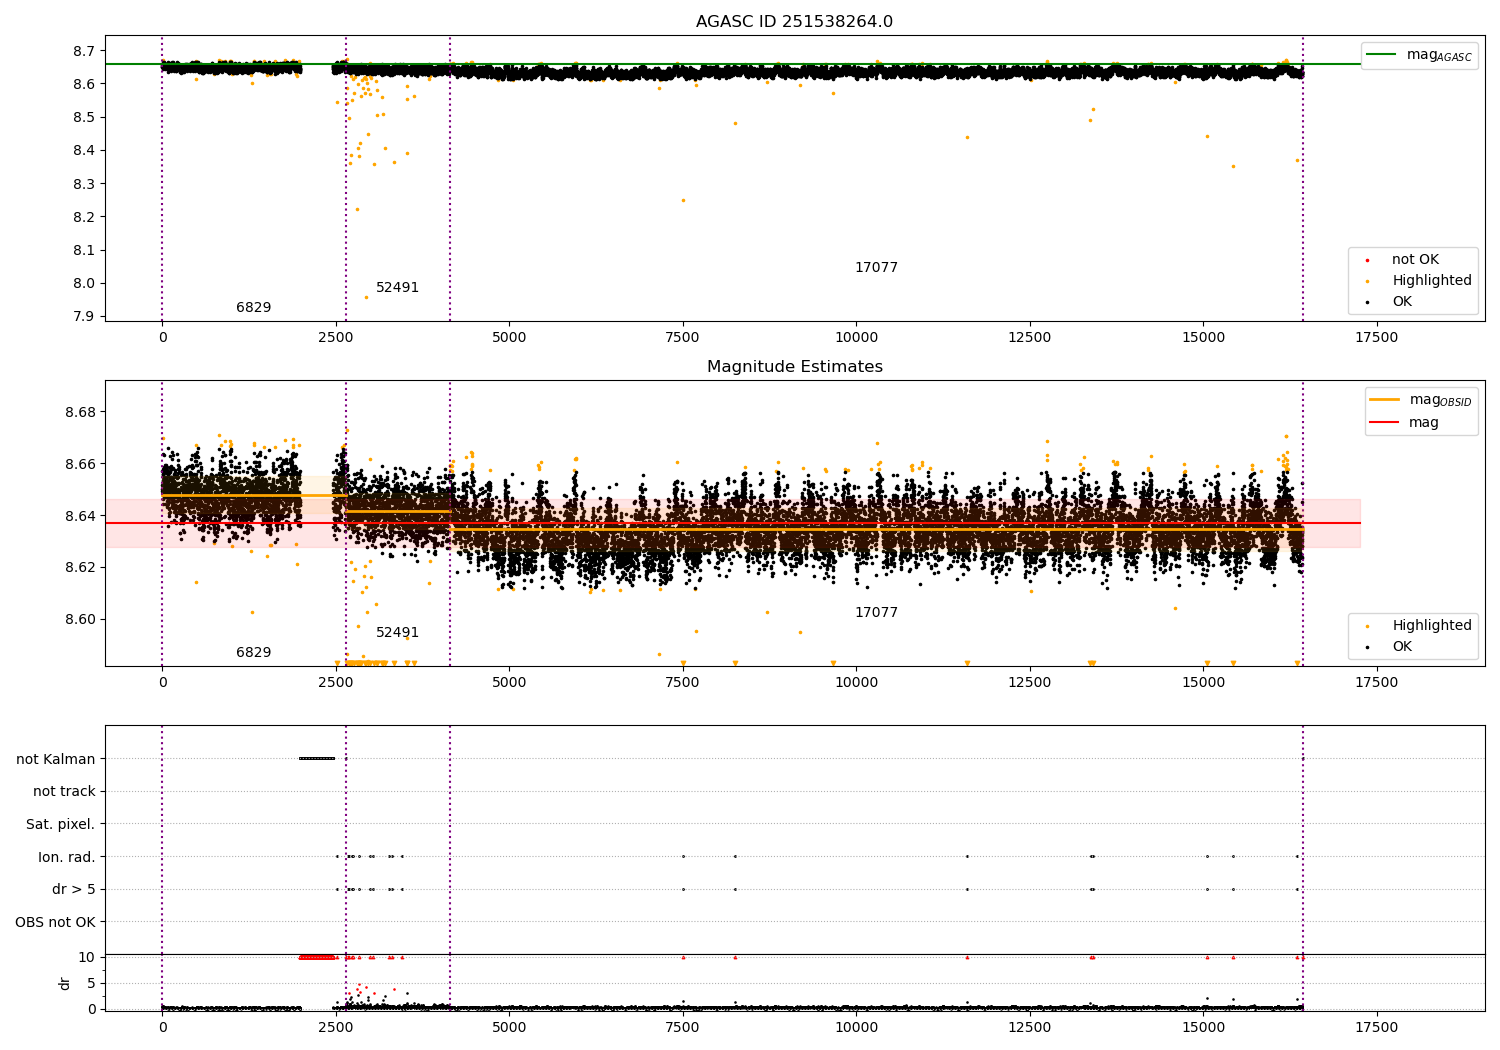Click the 'AGASC ID 251538264.0' title
Image resolution: width=1500 pixels, height=1050 pixels.
(x=794, y=22)
